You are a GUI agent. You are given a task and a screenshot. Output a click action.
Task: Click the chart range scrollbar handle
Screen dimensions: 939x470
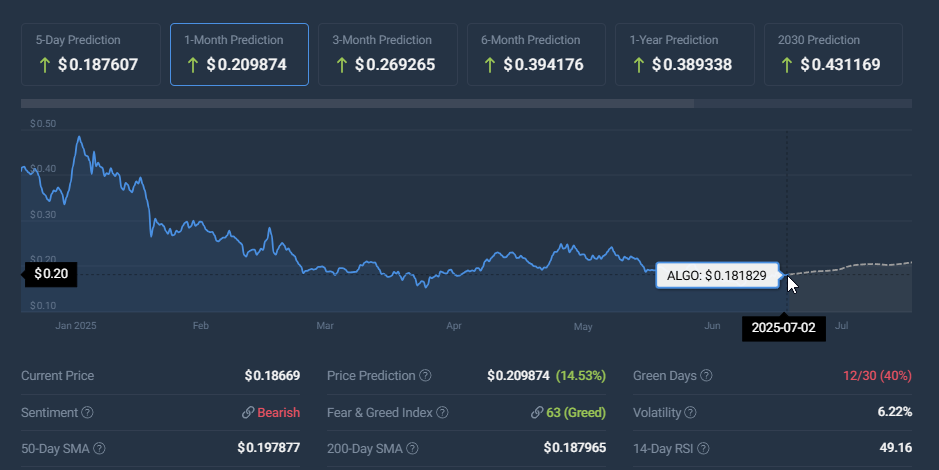coord(358,104)
